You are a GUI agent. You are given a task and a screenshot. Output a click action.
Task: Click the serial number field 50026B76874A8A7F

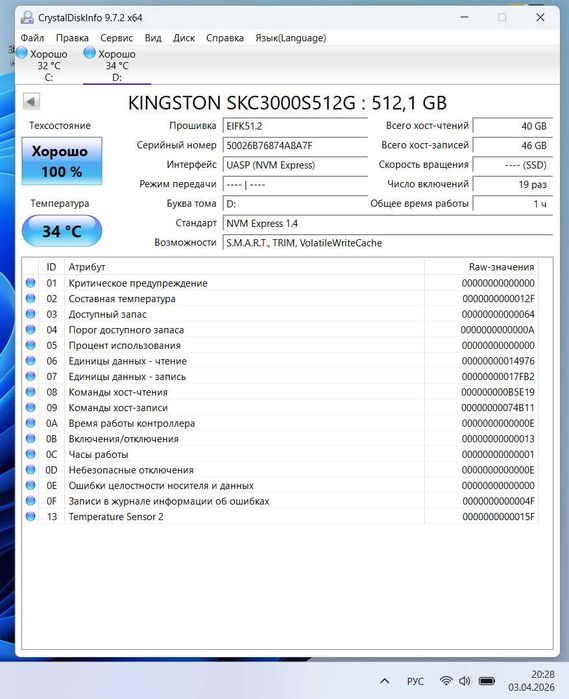pyautogui.click(x=295, y=146)
